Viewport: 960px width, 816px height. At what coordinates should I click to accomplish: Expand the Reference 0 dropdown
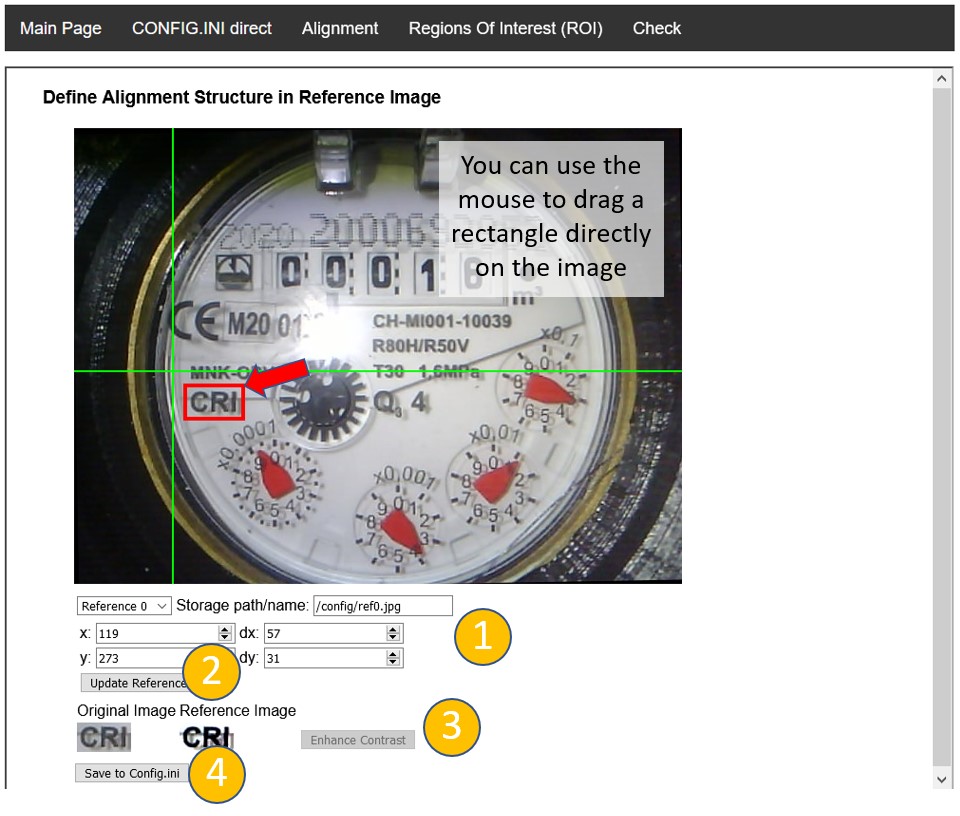click(x=124, y=606)
